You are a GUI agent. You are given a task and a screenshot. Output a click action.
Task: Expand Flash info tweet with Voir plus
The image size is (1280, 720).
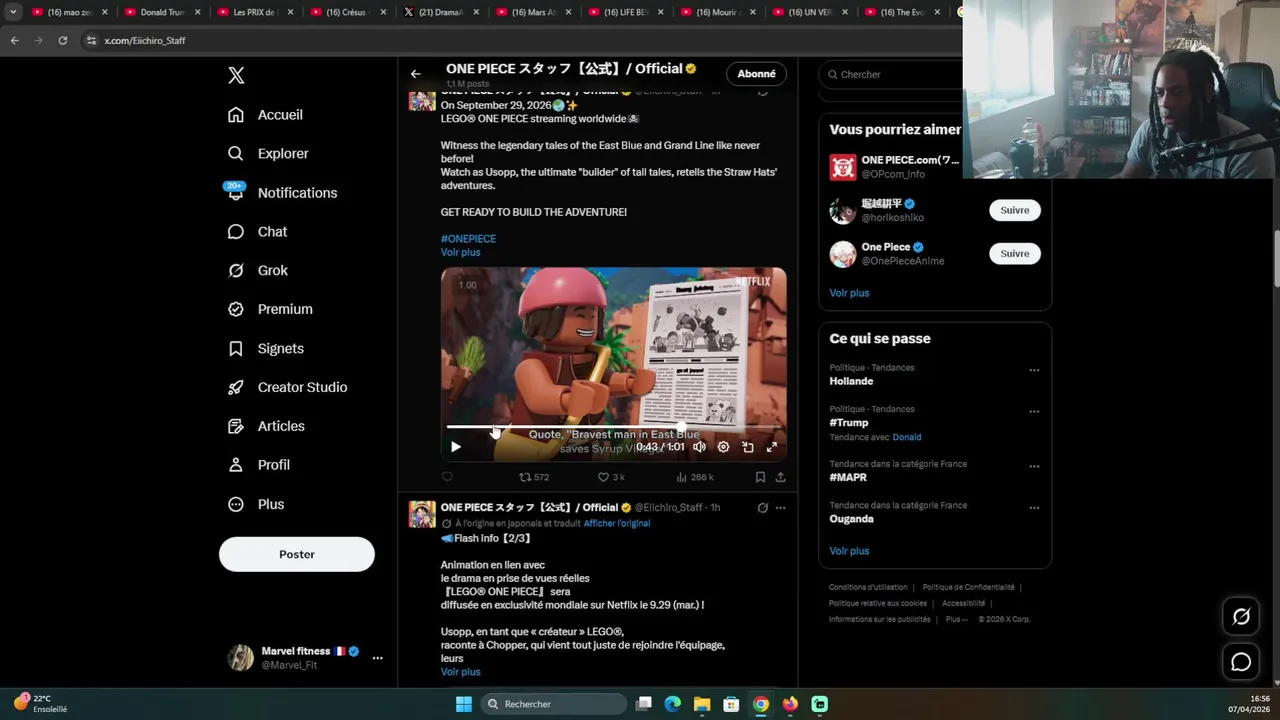point(461,672)
